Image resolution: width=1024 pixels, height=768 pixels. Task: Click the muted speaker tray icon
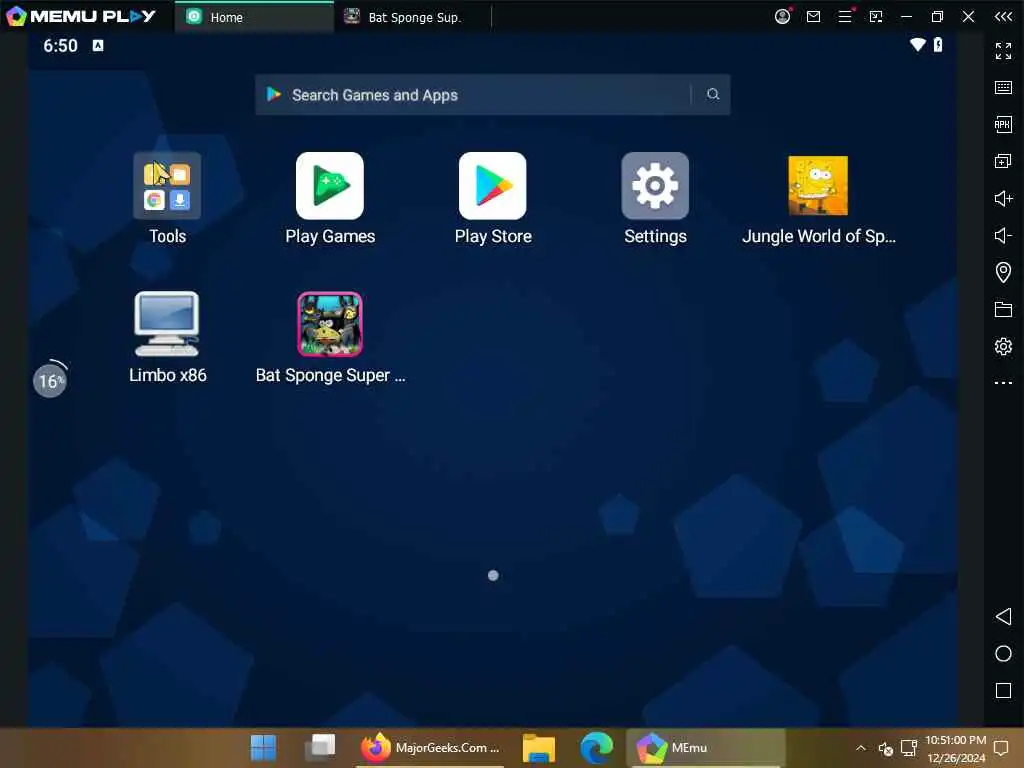pyautogui.click(x=886, y=748)
